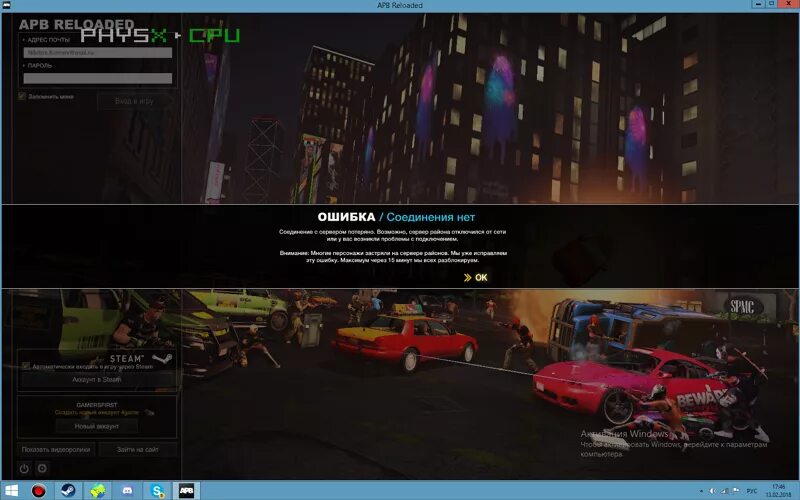Image resolution: width=800 pixels, height=500 pixels.
Task: Toggle the remember me checkbox
Action: pyautogui.click(x=22, y=96)
